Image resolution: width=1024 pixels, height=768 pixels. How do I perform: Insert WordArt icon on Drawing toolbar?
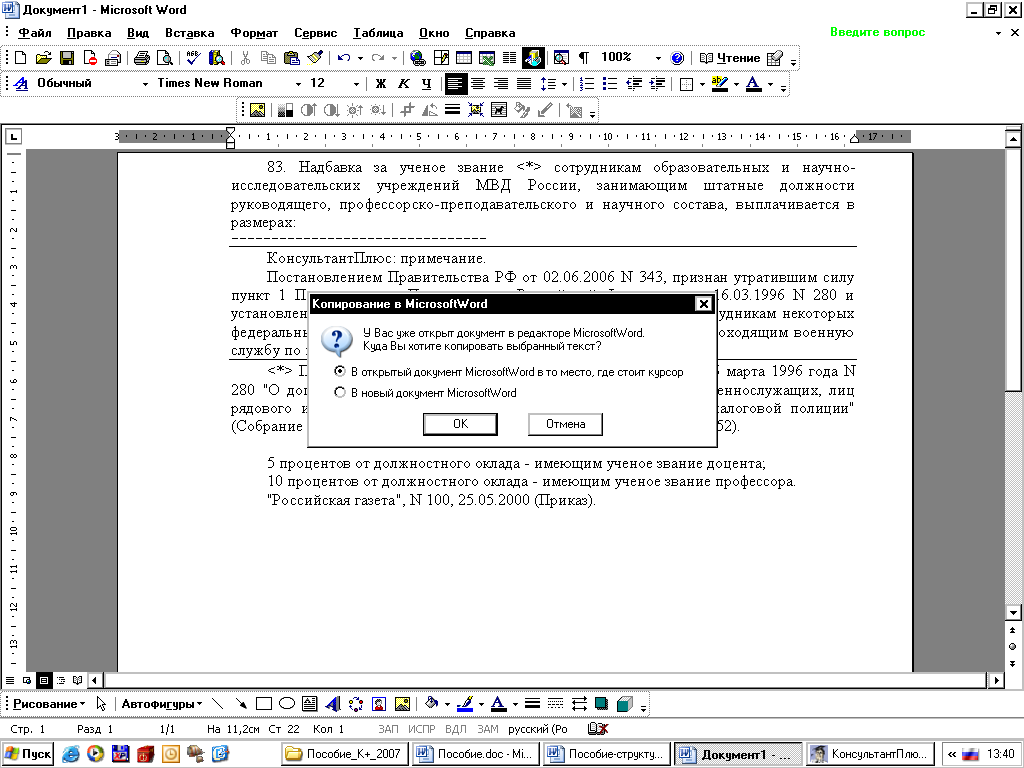click(x=332, y=704)
